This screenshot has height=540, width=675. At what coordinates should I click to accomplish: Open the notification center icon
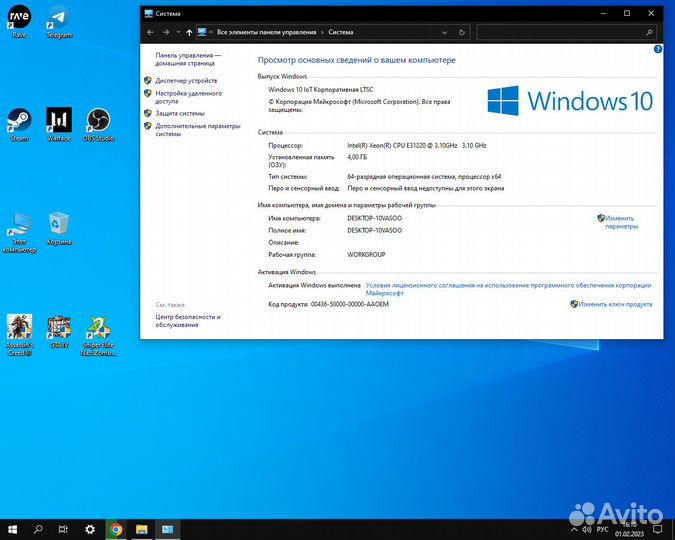(x=657, y=529)
